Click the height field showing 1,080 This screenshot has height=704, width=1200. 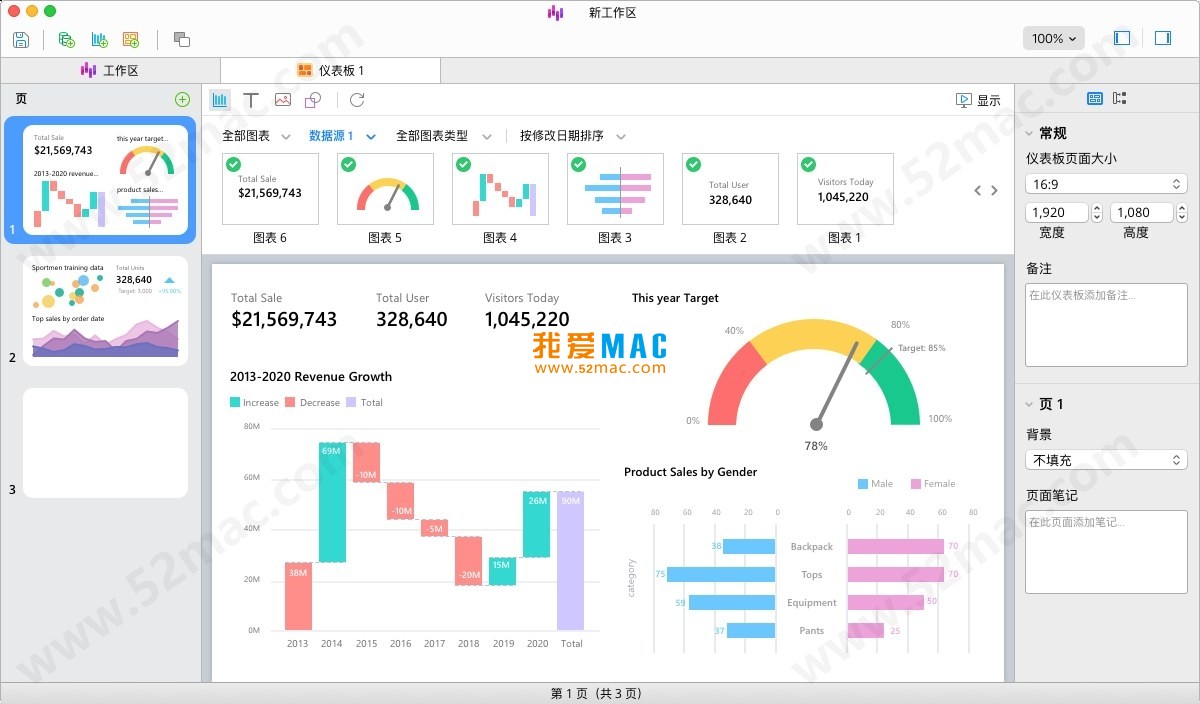click(1144, 212)
